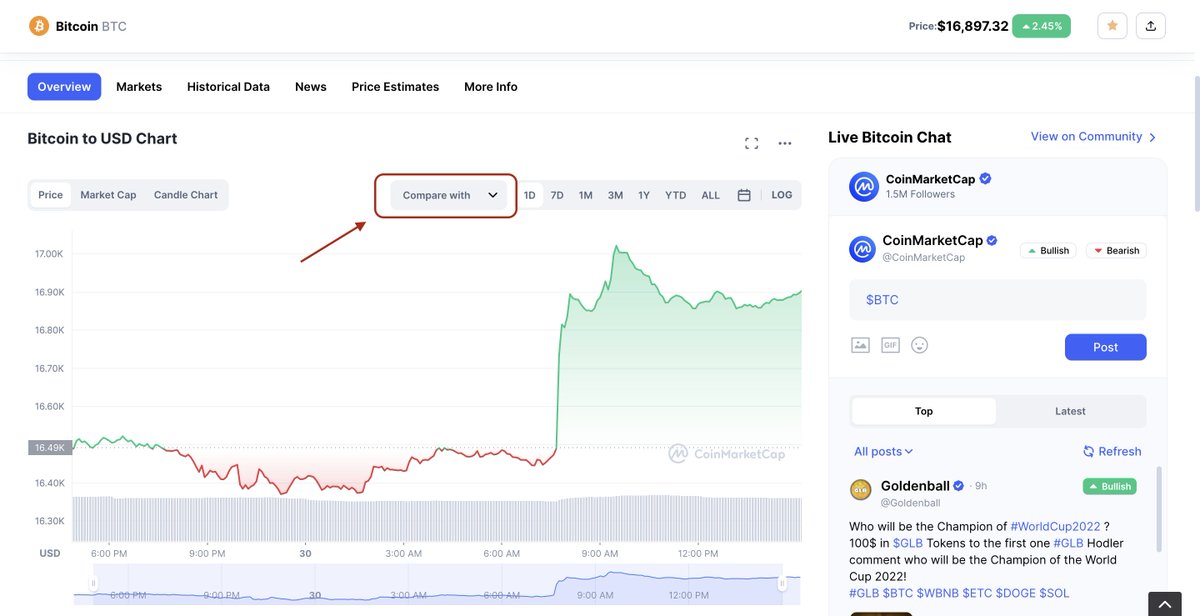Viewport: 1200px width, 616px height.
Task: Select the 3M time range
Action: [615, 195]
